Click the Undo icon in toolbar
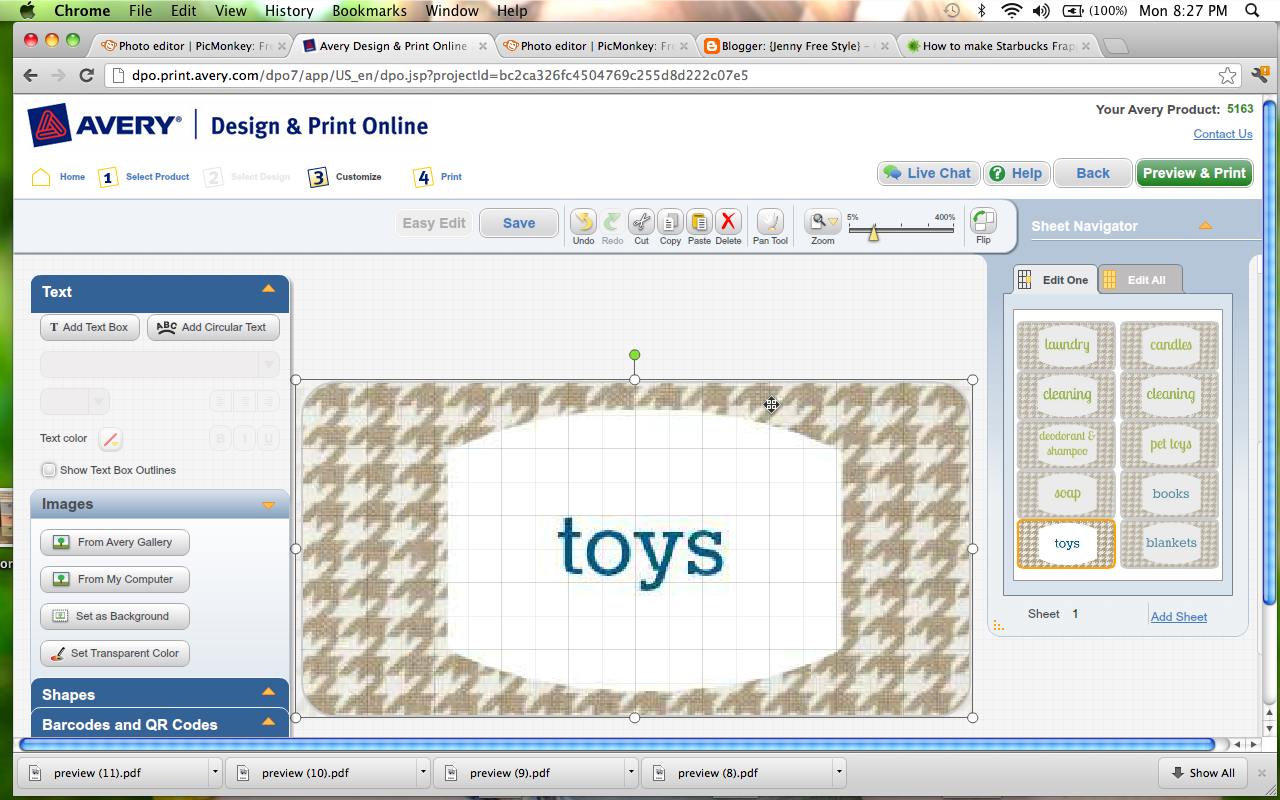Image resolution: width=1280 pixels, height=800 pixels. point(583,222)
